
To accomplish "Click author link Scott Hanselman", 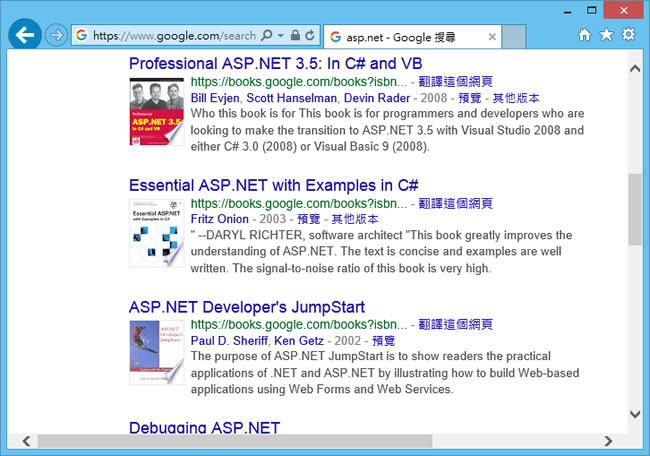I will coord(291,98).
